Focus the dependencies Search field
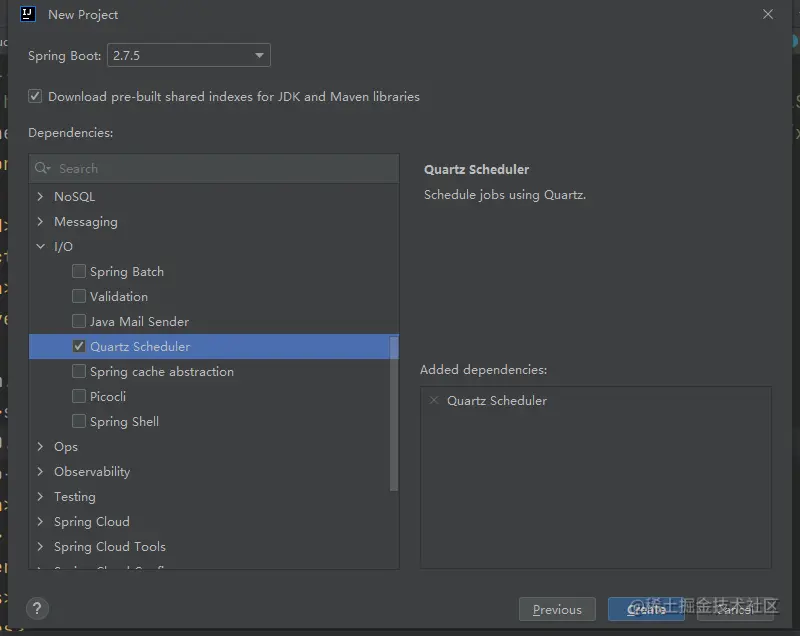Screen dimensions: 800x636 click(214, 168)
